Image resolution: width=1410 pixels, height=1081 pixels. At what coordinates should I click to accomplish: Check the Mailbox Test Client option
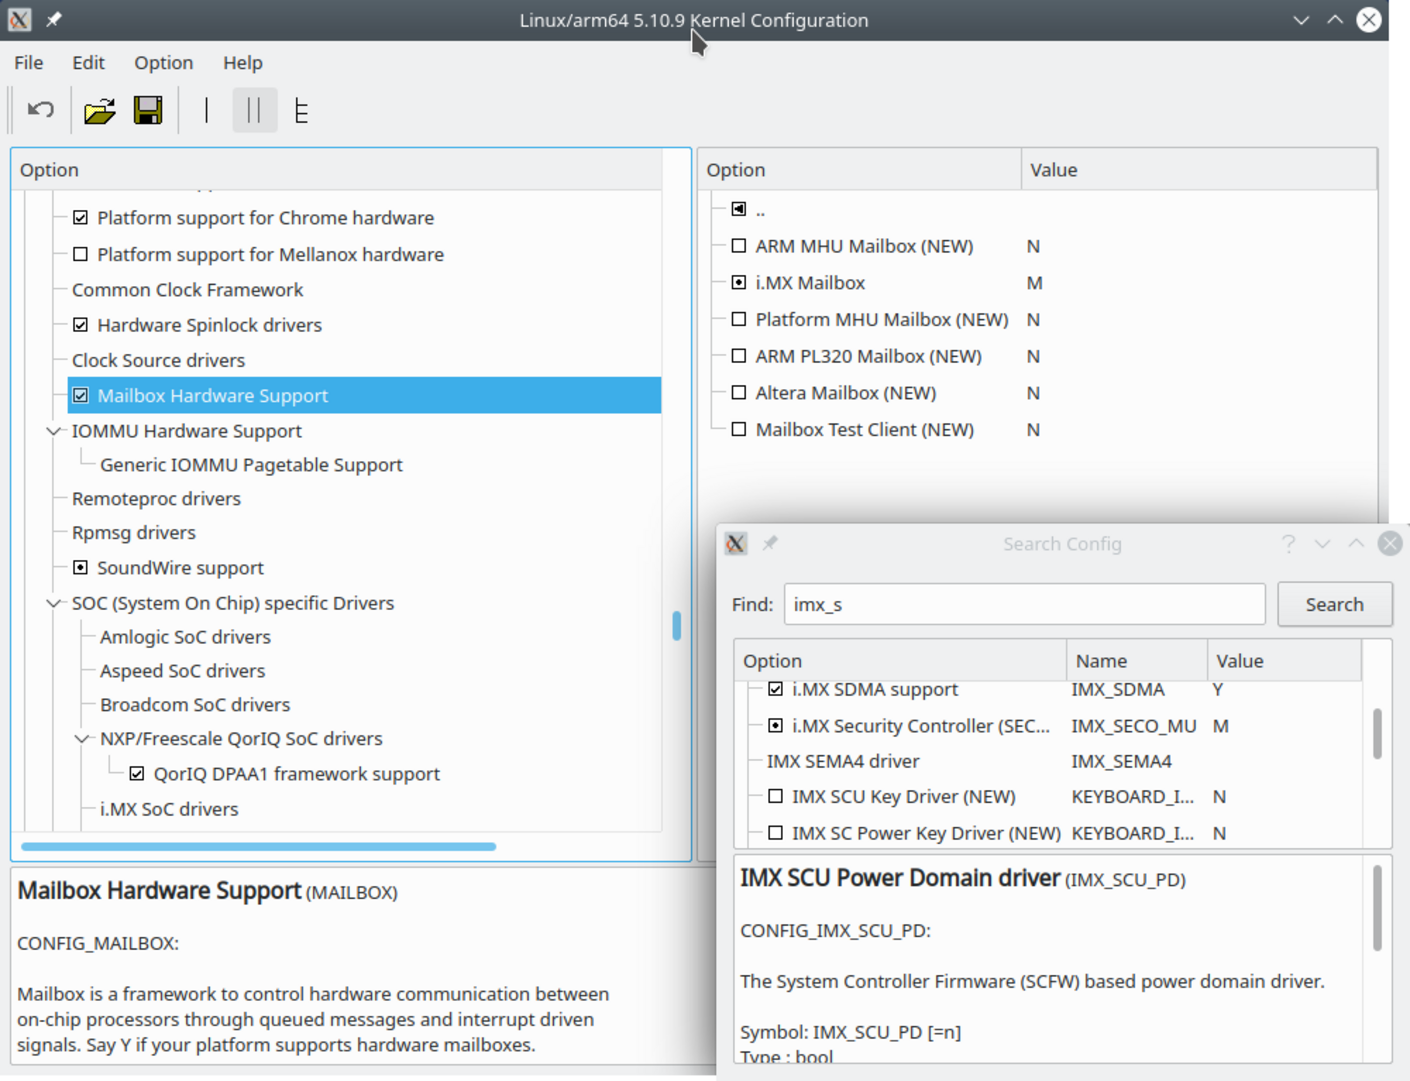point(738,429)
